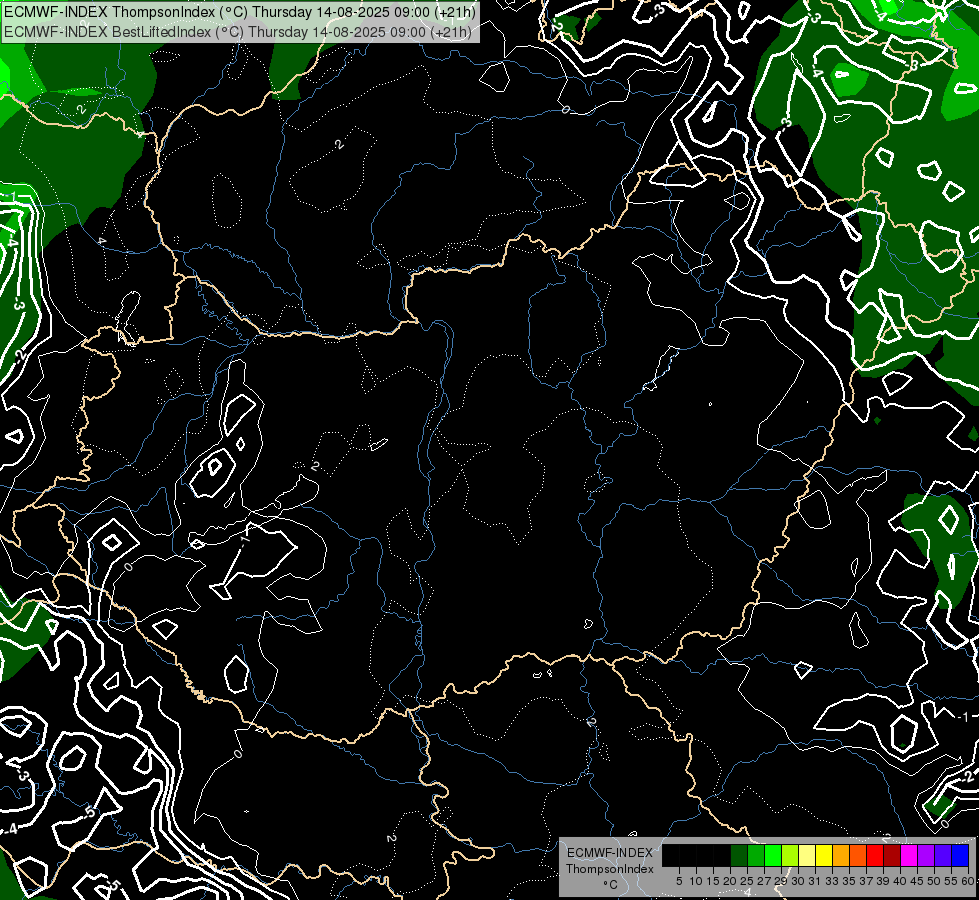Select the dark red 39-40 legend swatch
The image size is (979, 900).
[x=892, y=855]
